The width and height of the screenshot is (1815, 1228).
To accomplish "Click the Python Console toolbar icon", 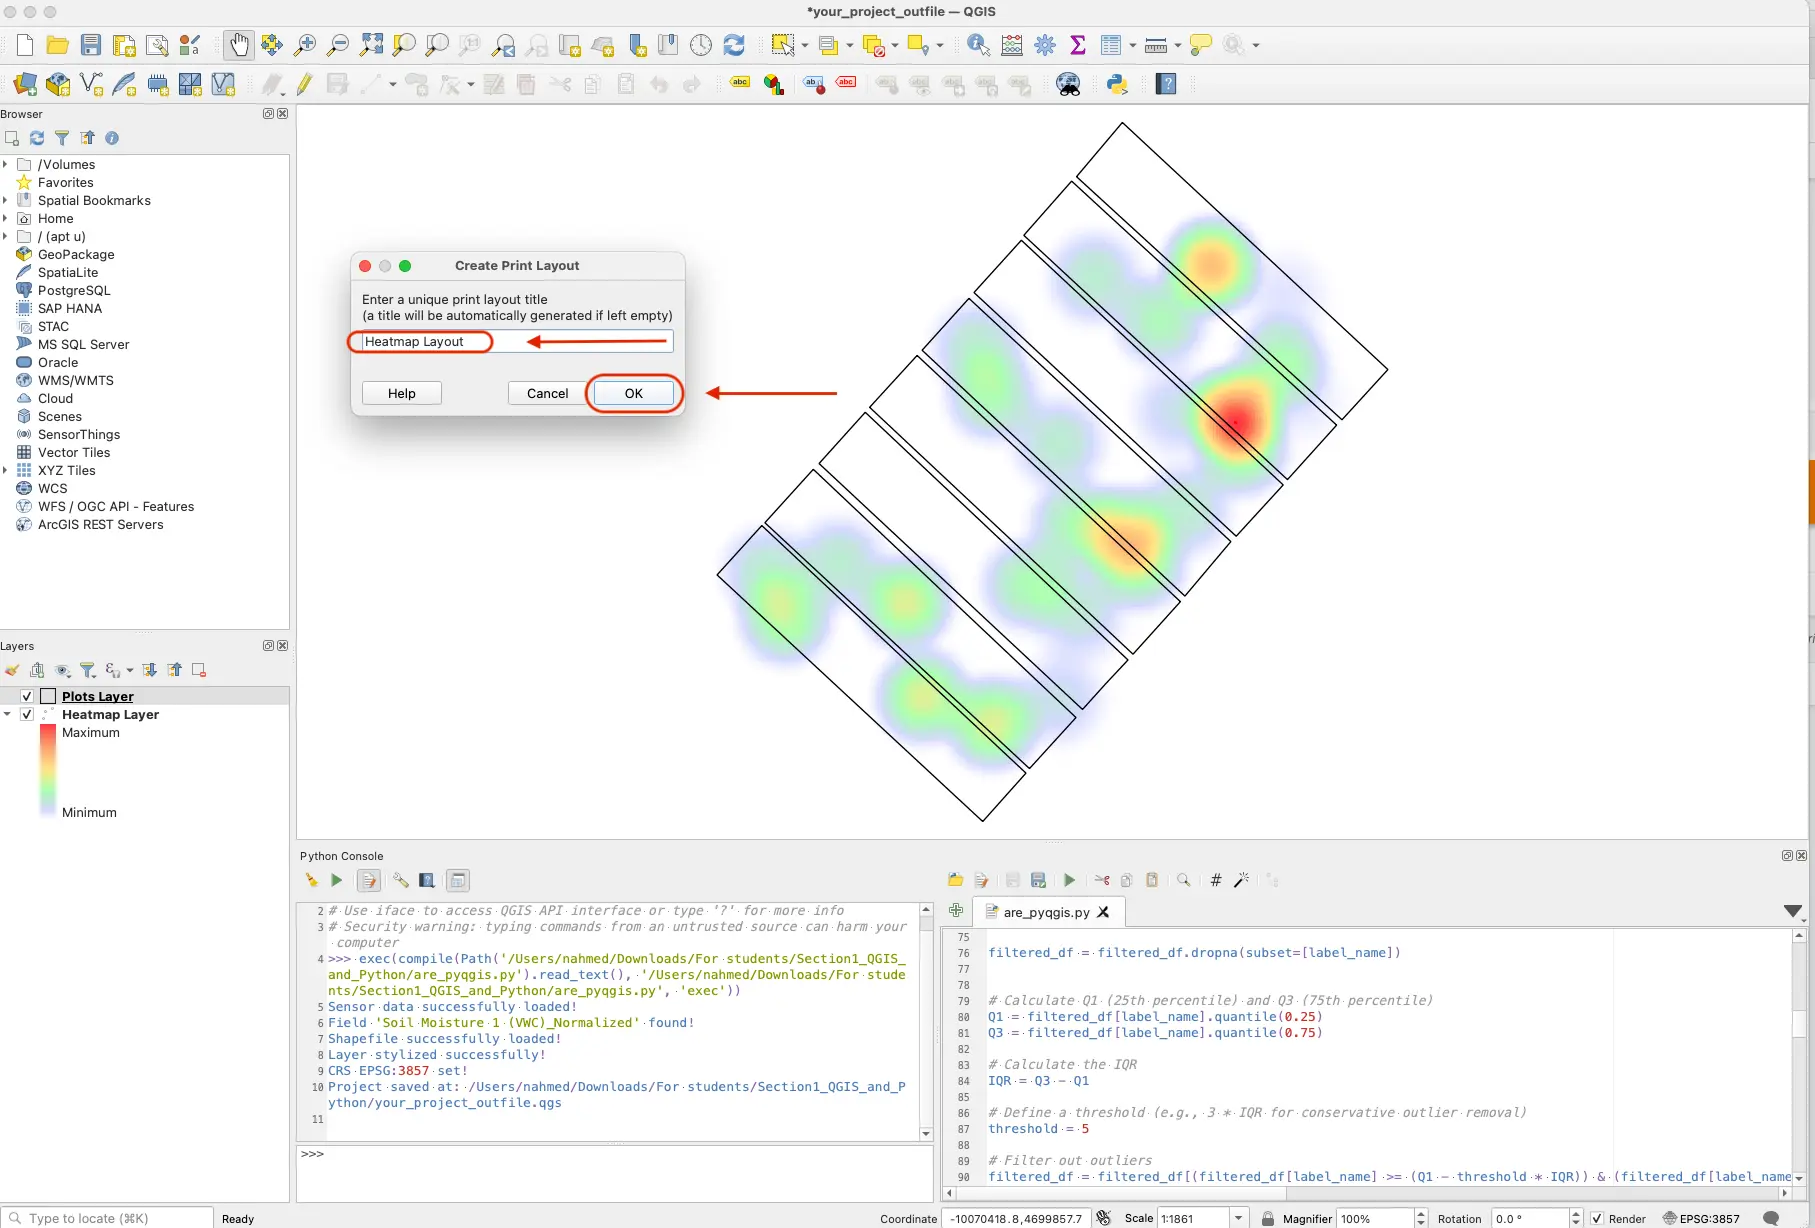I will (x=1118, y=85).
